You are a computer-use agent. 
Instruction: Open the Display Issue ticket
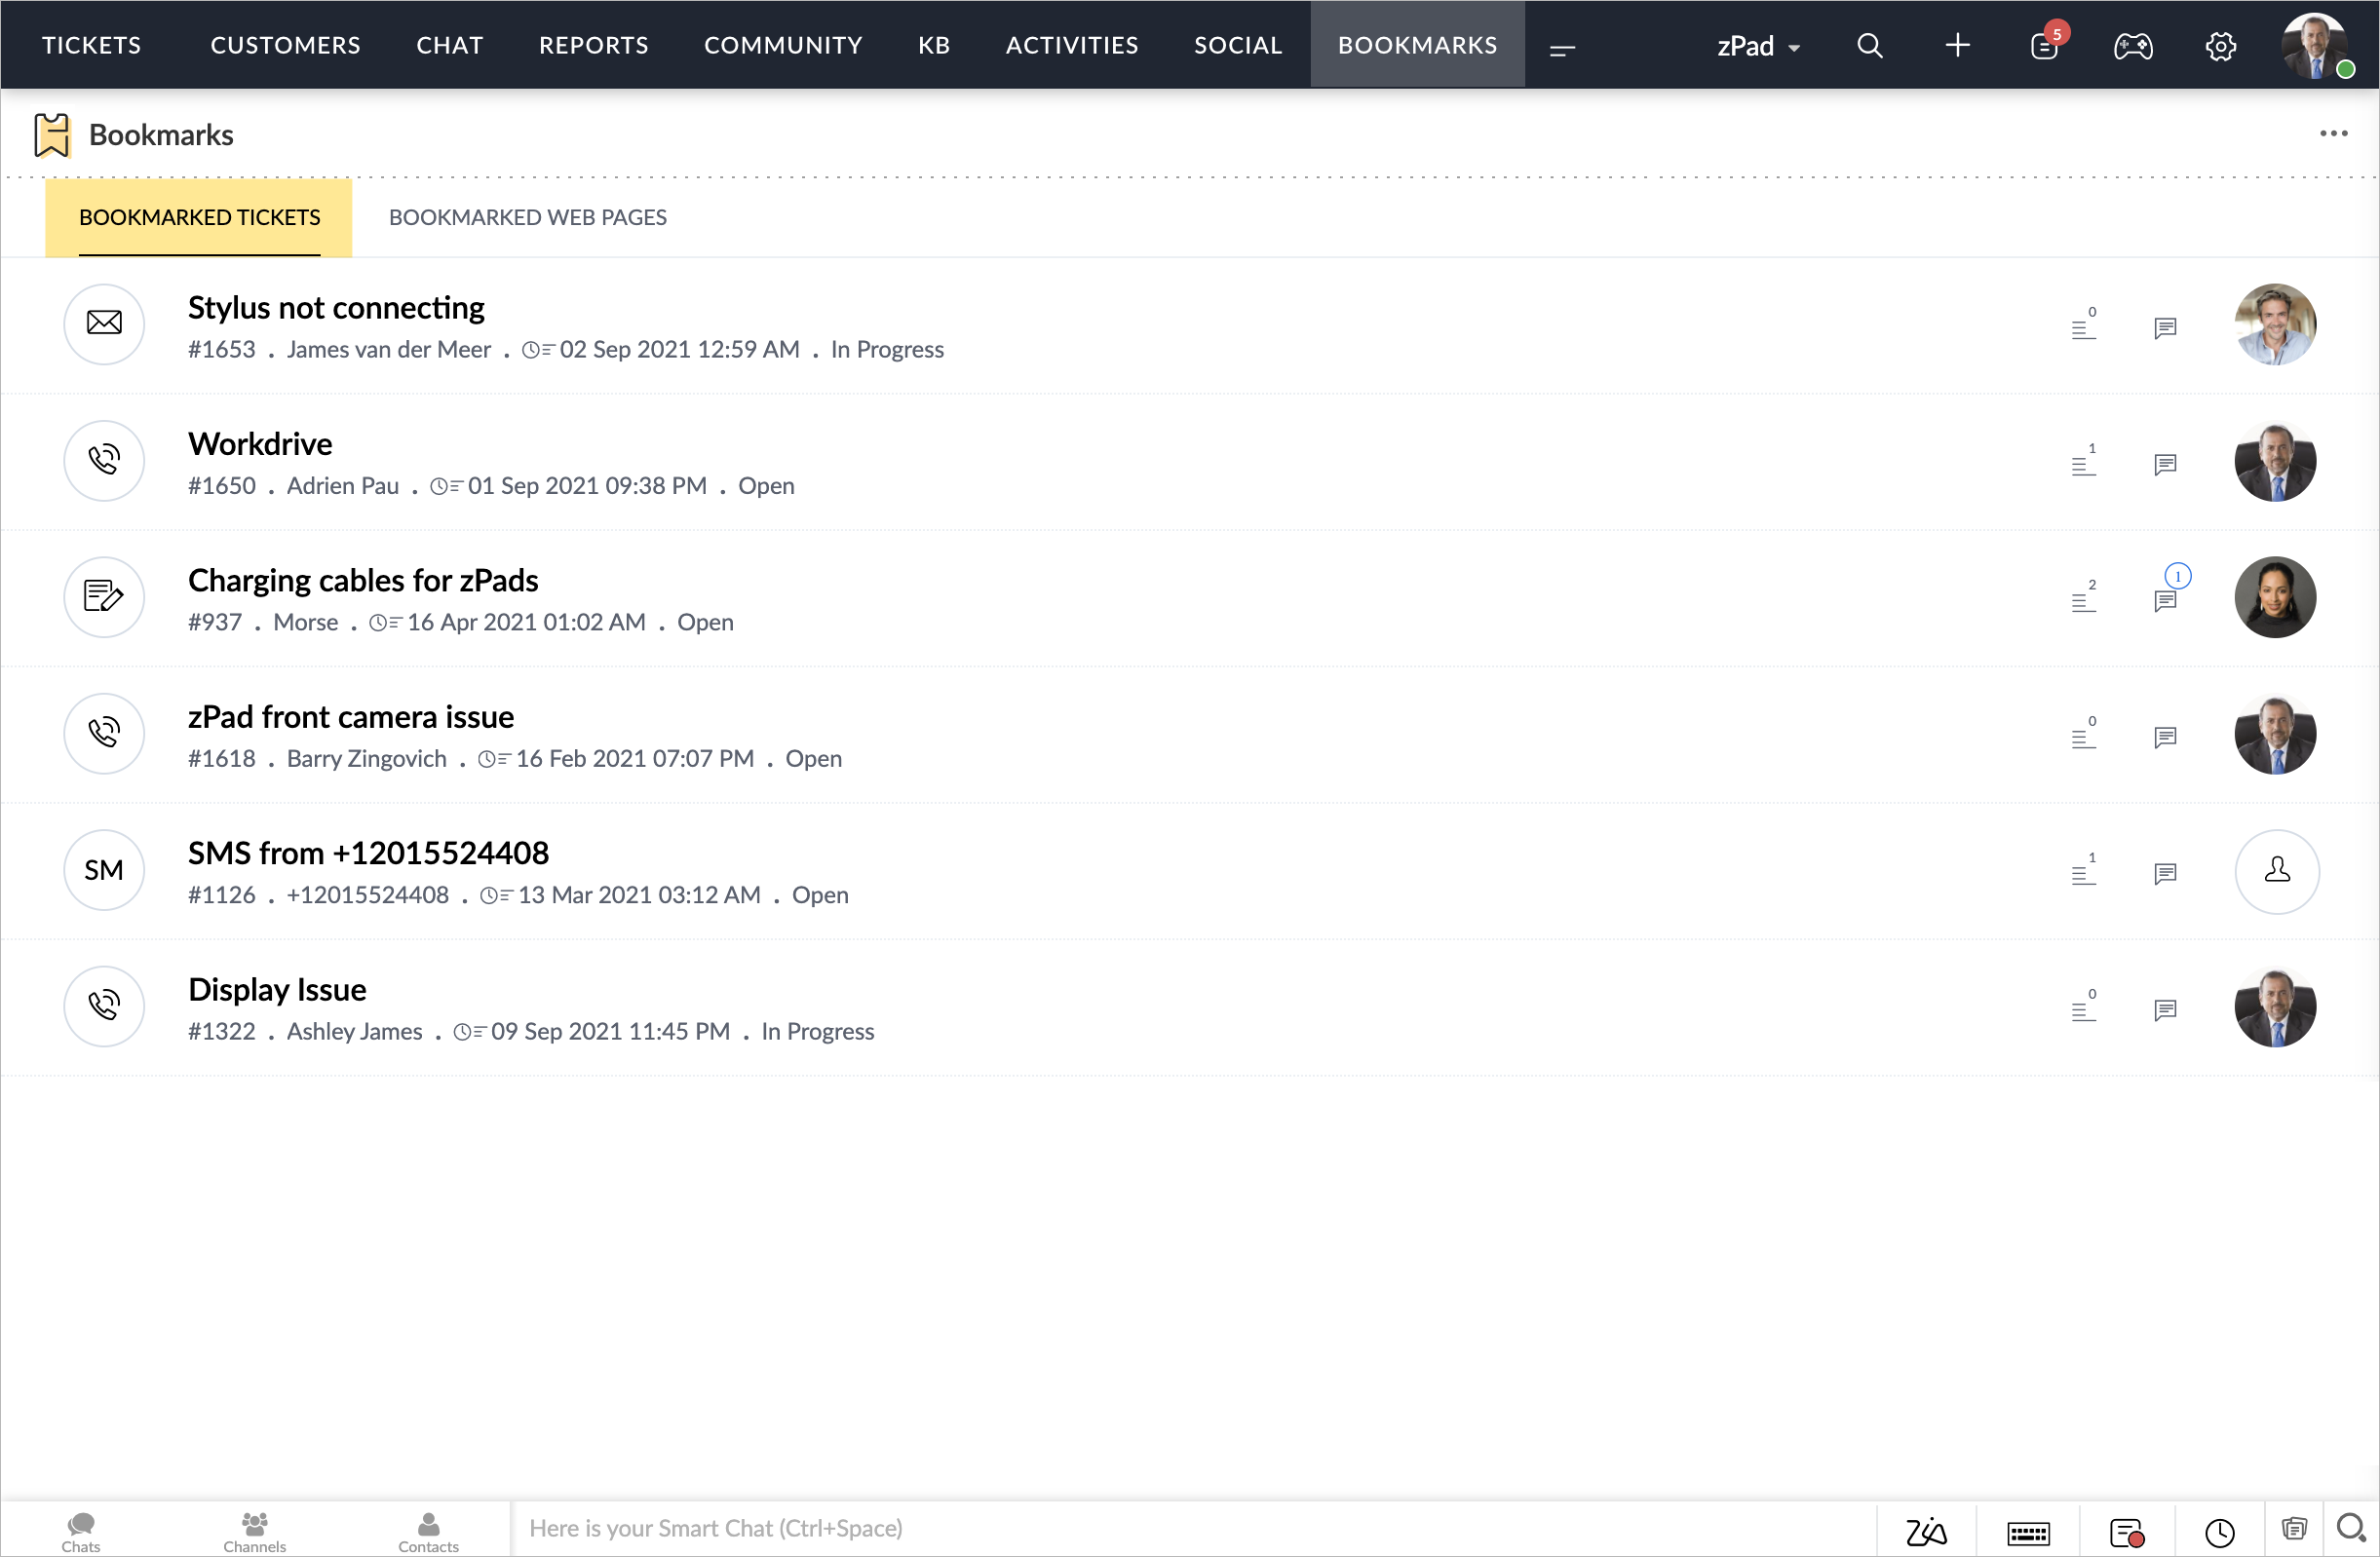point(277,989)
